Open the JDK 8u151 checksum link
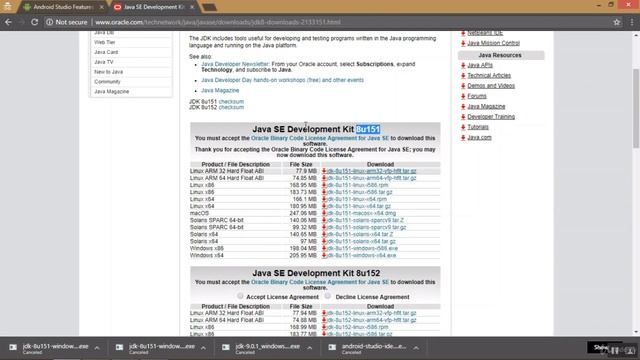Viewport: 640px width, 360px height. pyautogui.click(x=231, y=101)
